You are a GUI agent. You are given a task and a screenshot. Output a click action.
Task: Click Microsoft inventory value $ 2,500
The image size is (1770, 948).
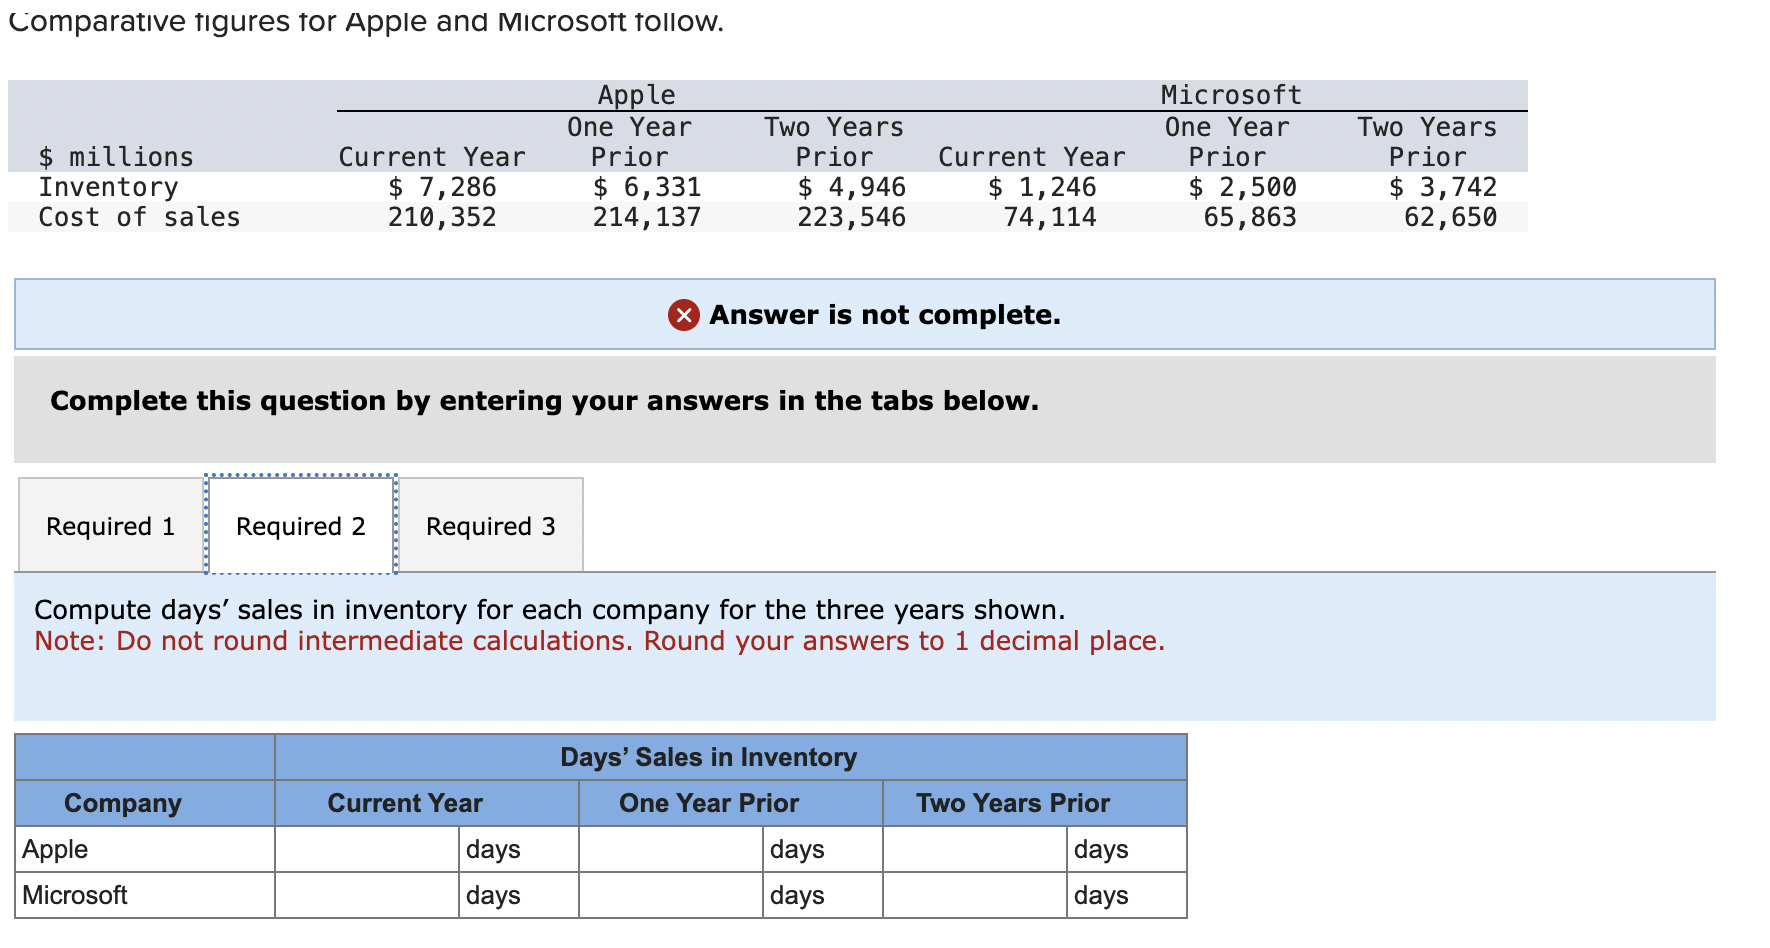1243,187
